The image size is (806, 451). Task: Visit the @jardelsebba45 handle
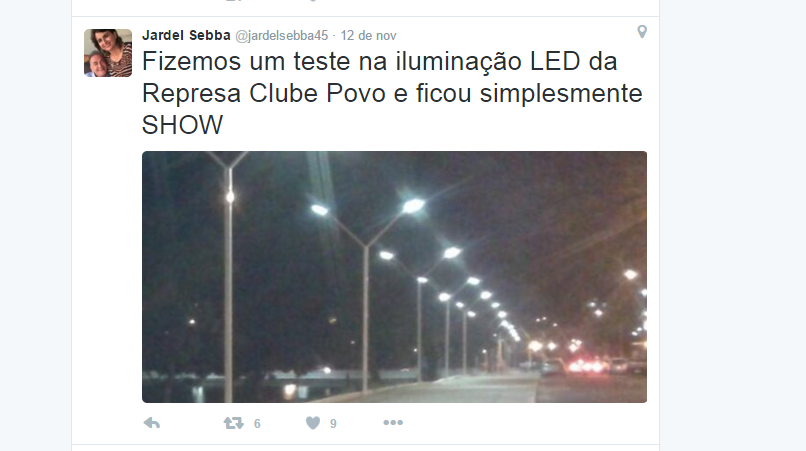[x=282, y=35]
